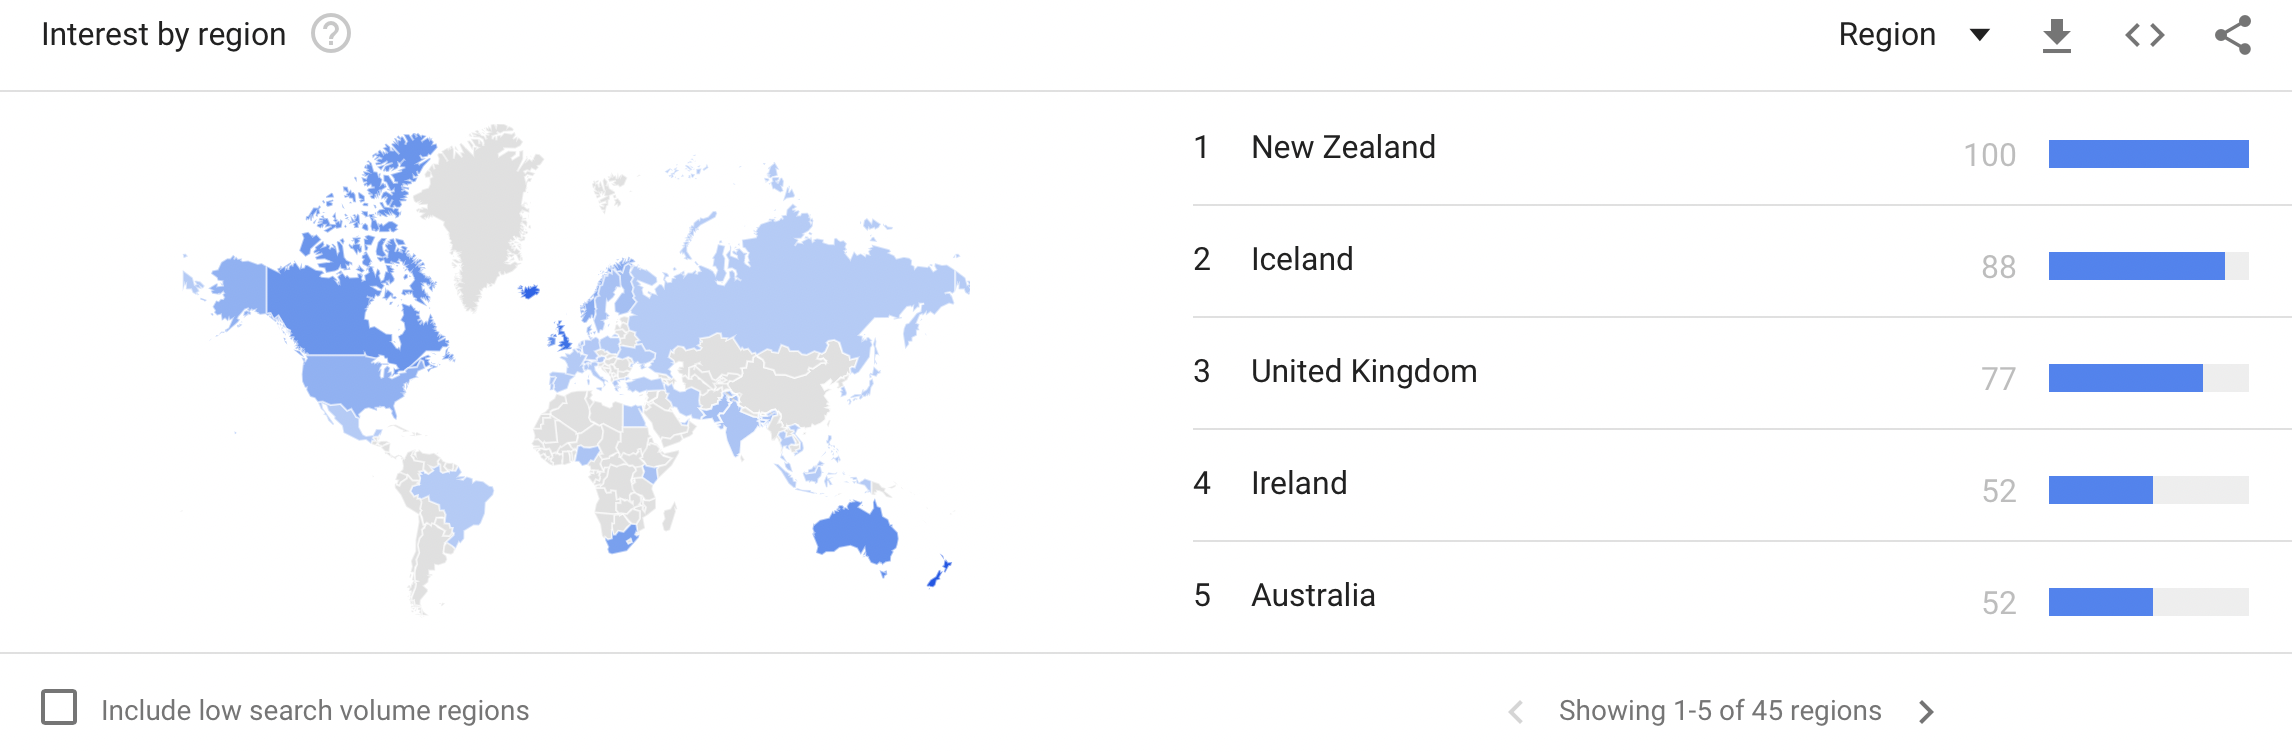Enable include low search volume regions

[59, 707]
